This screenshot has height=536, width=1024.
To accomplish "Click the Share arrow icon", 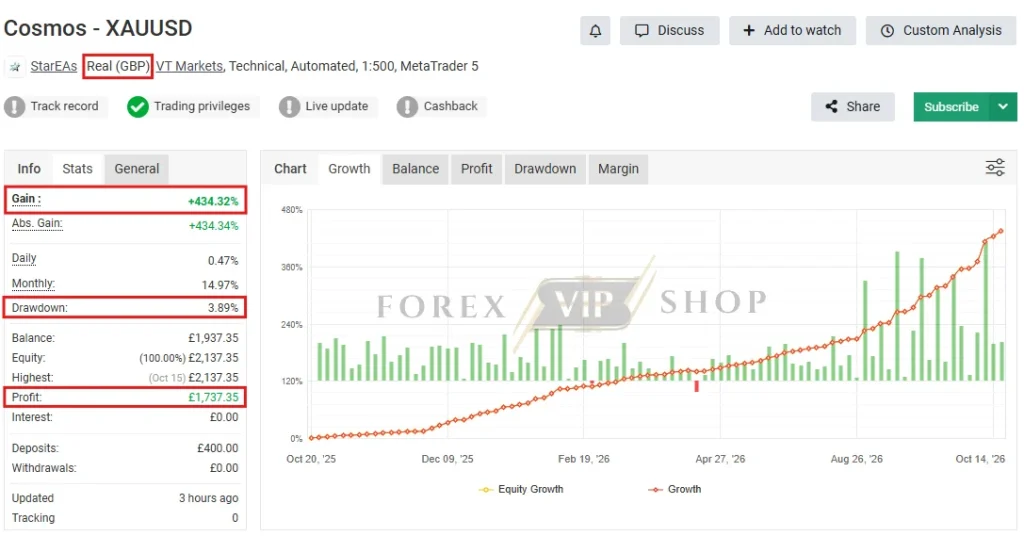I will point(831,106).
